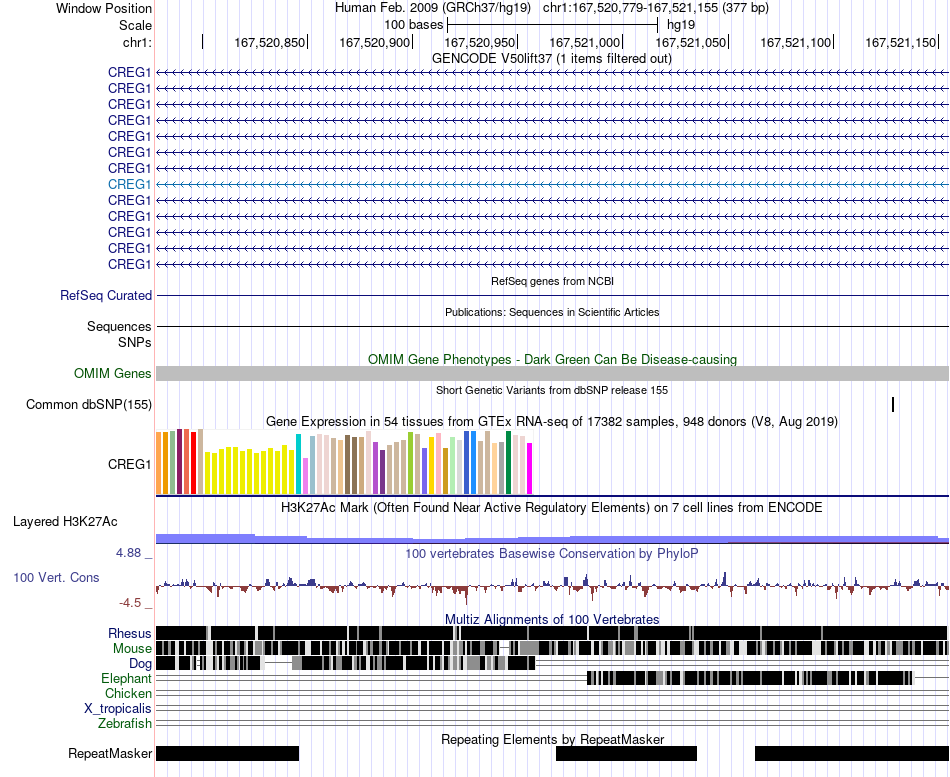Click the OMIM Gene Phenotypes green title
Image resolution: width=950 pixels, height=777 pixels.
(553, 359)
